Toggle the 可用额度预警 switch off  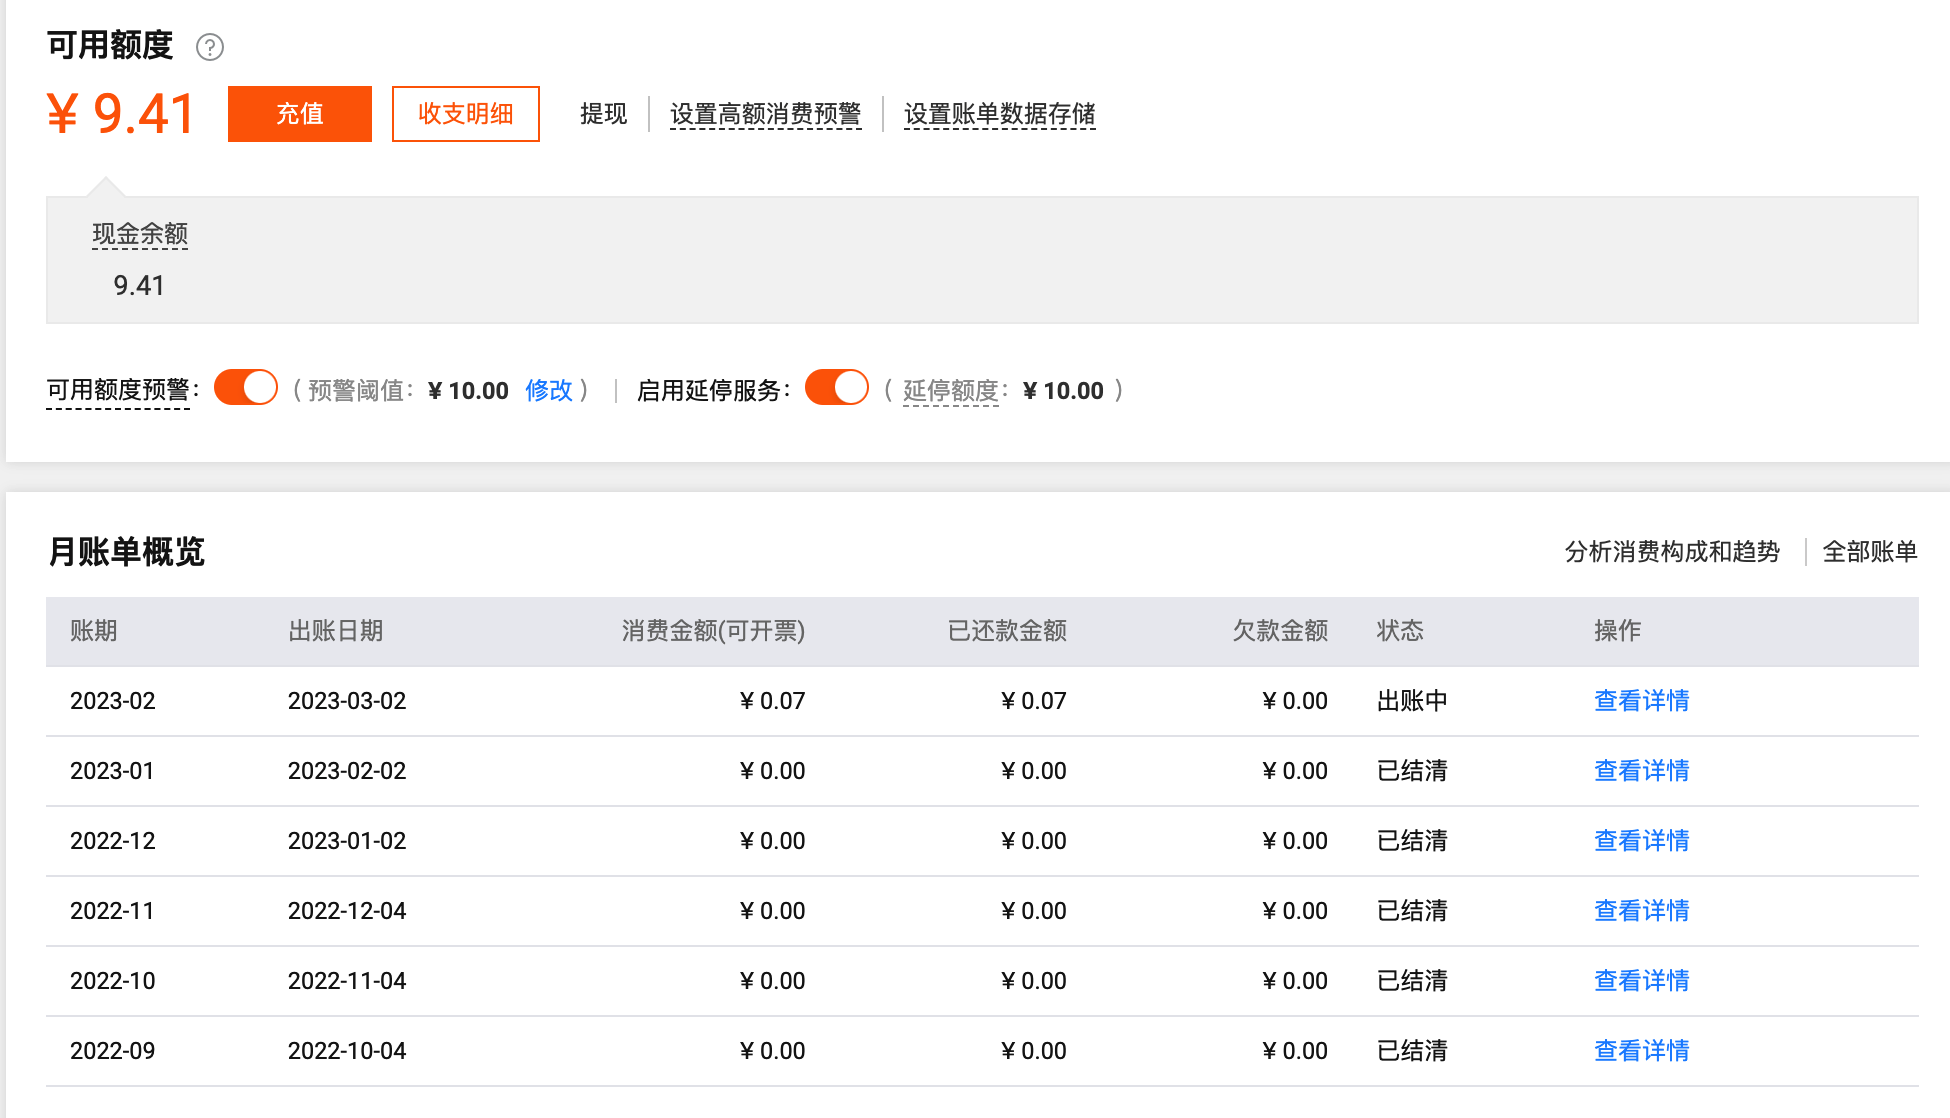(x=246, y=388)
